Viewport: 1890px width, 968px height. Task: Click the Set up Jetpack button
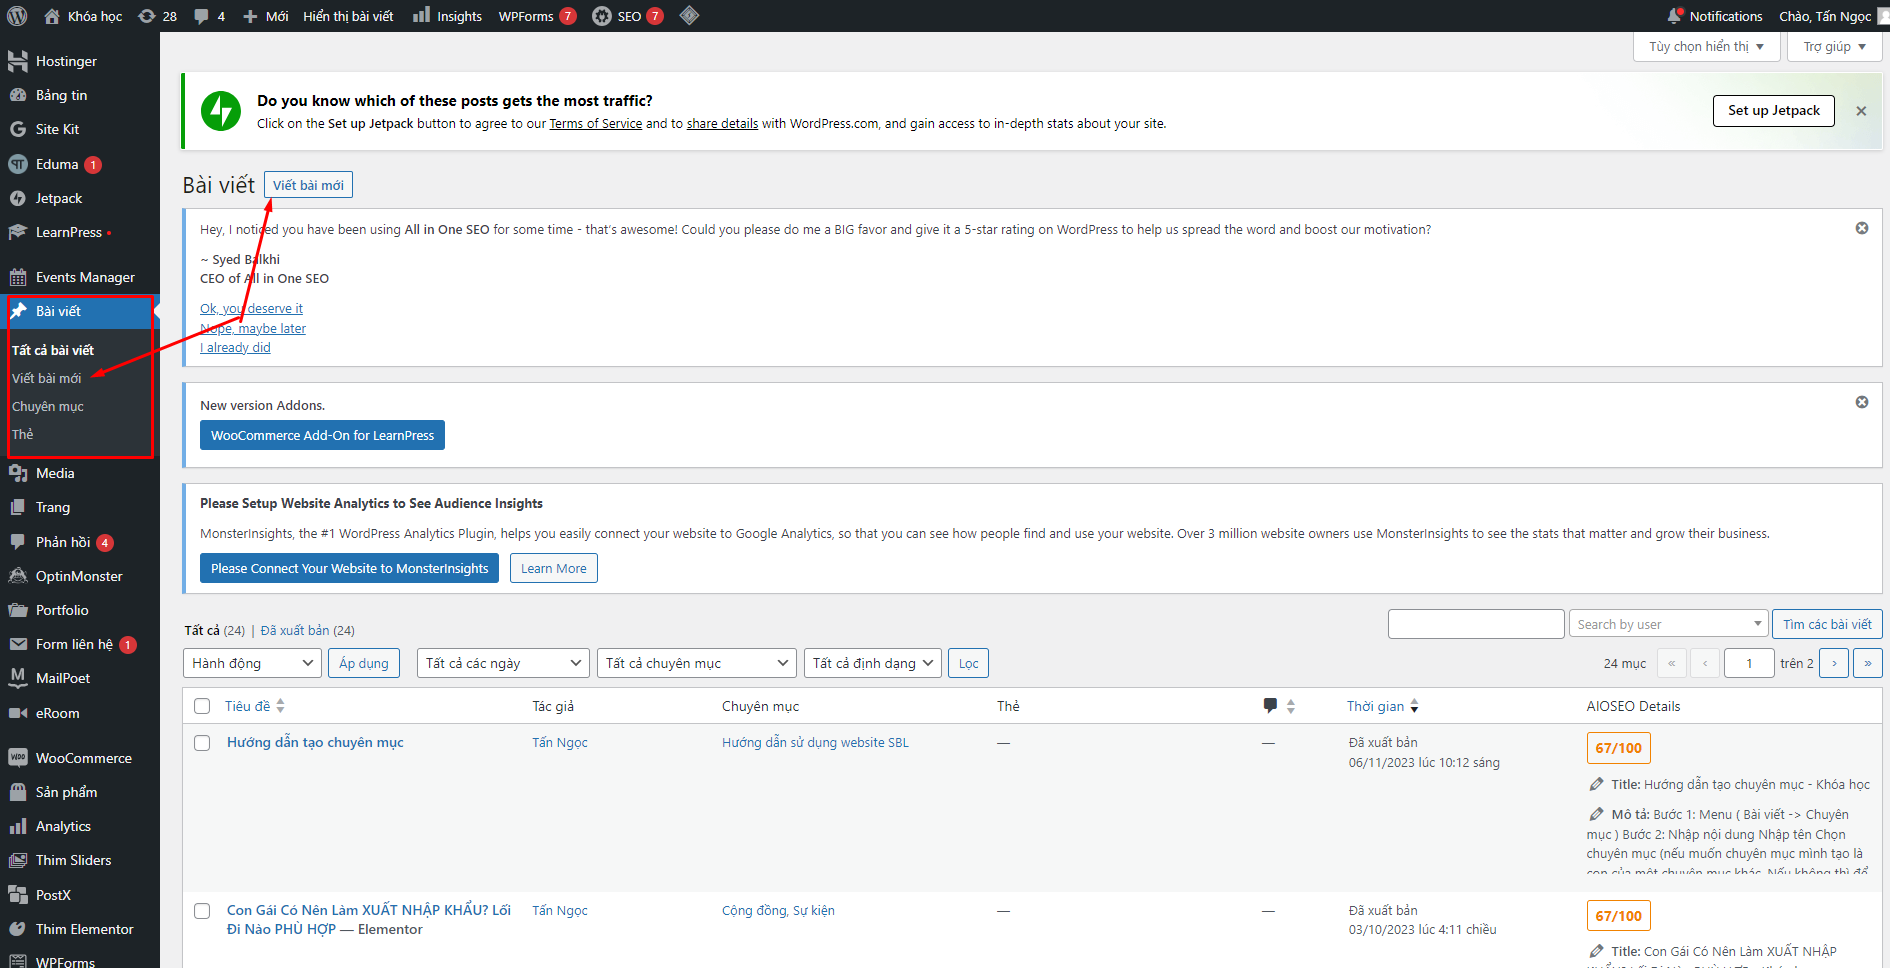pos(1774,110)
